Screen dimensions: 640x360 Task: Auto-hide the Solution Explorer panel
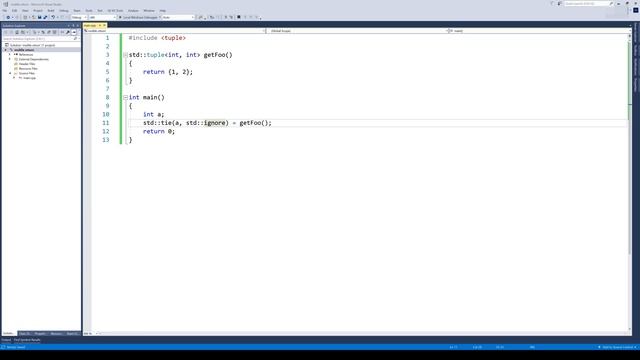point(73,26)
